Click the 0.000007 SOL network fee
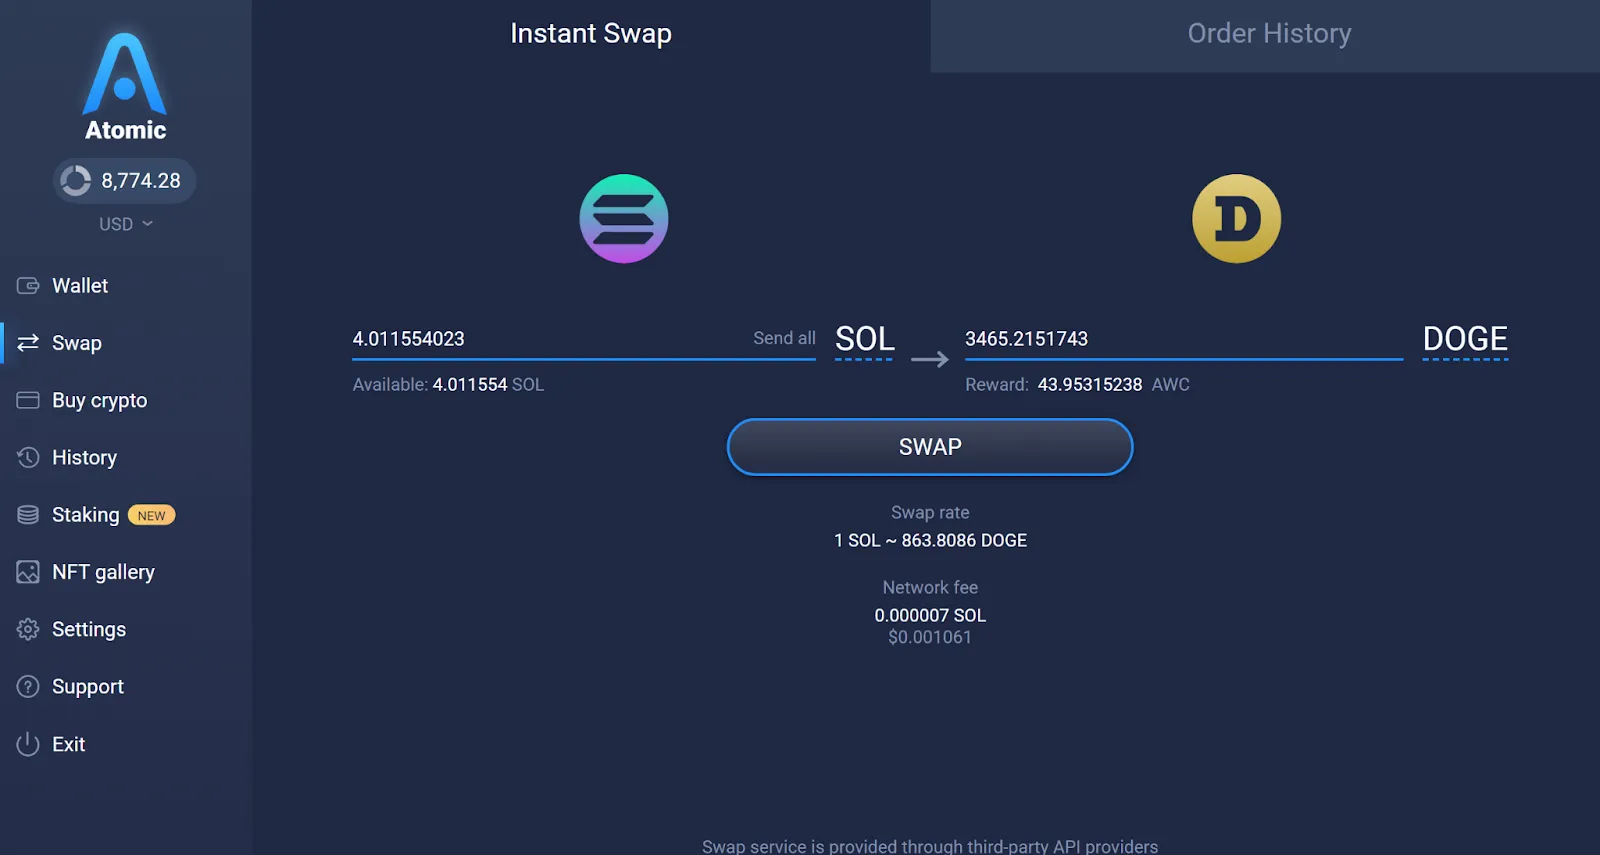Viewport: 1600px width, 855px height. point(930,615)
